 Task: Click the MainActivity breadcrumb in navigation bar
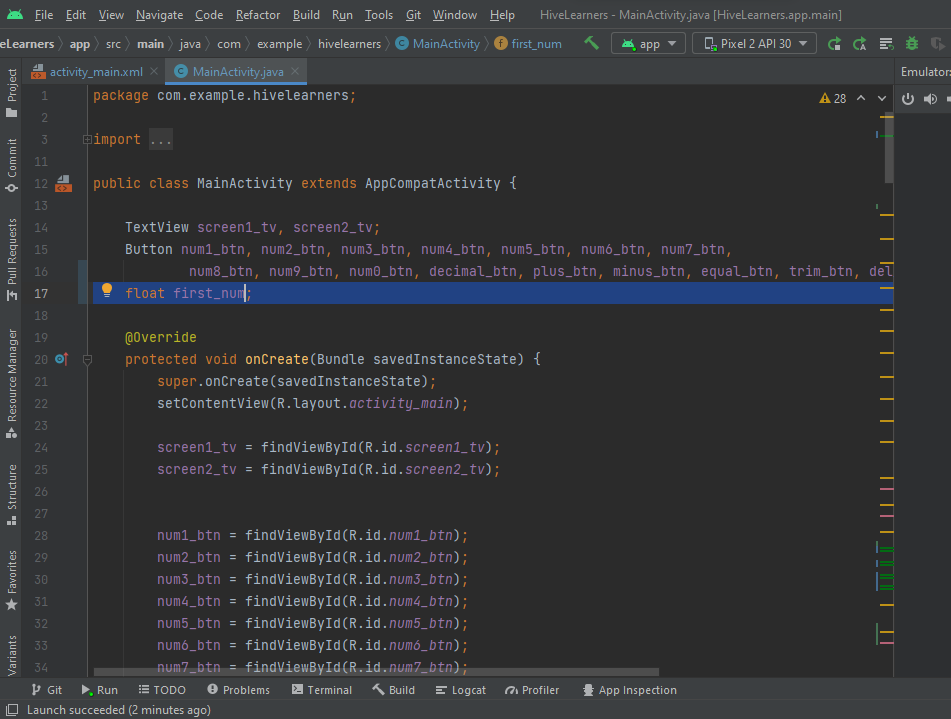(437, 44)
